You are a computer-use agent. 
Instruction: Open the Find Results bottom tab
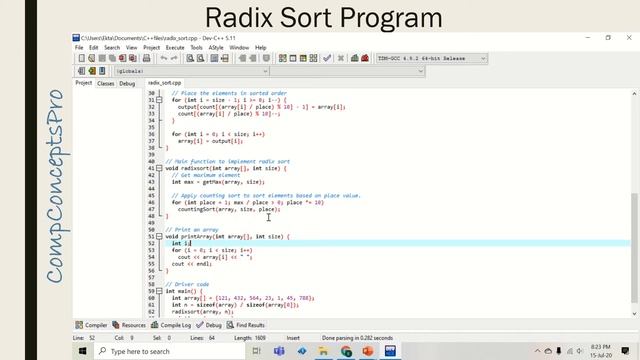pyautogui.click(x=246, y=325)
